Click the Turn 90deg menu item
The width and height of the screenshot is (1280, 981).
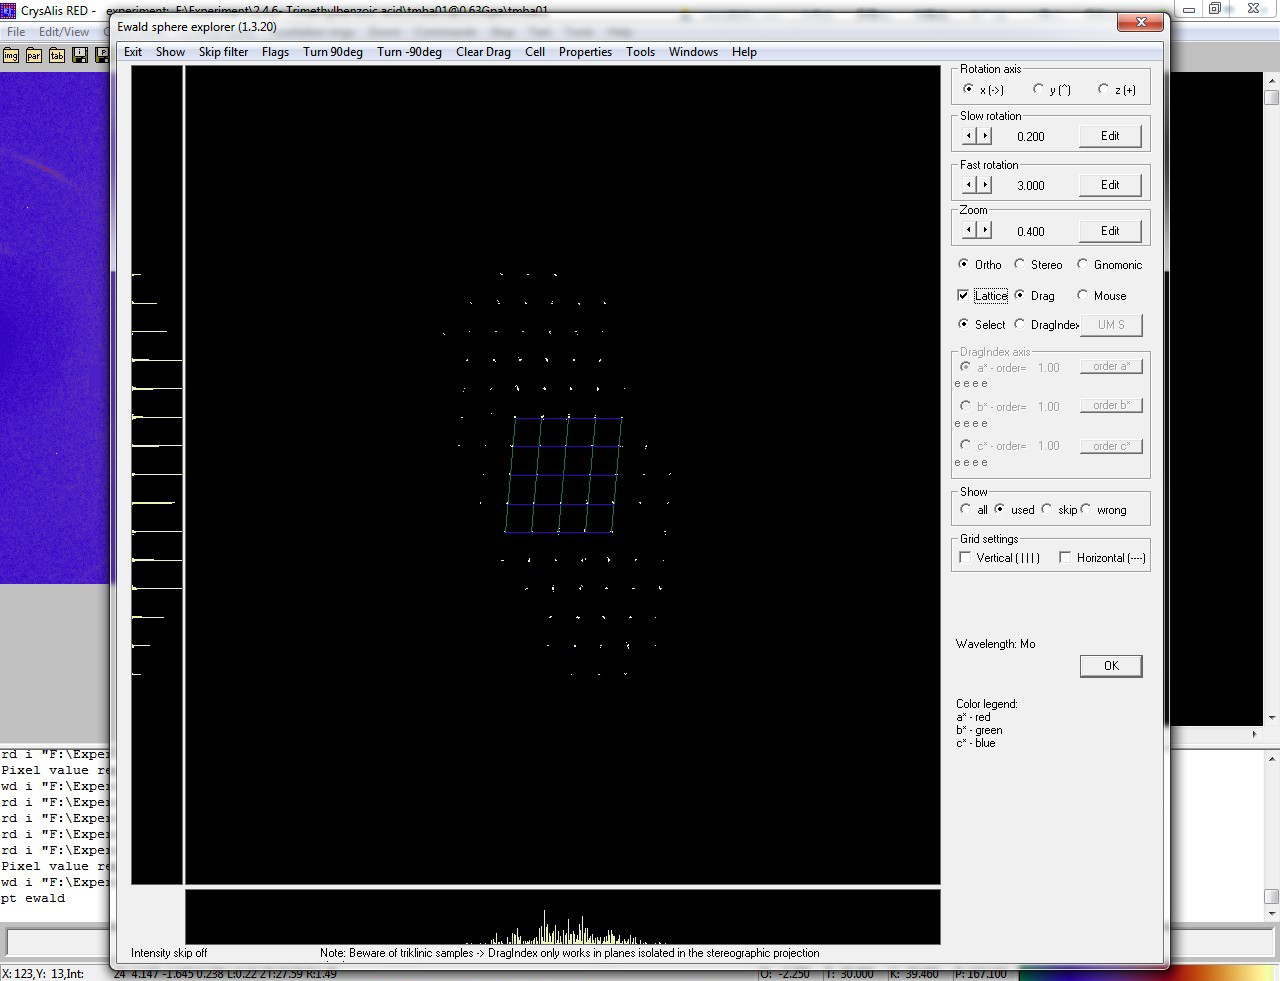[x=332, y=52]
